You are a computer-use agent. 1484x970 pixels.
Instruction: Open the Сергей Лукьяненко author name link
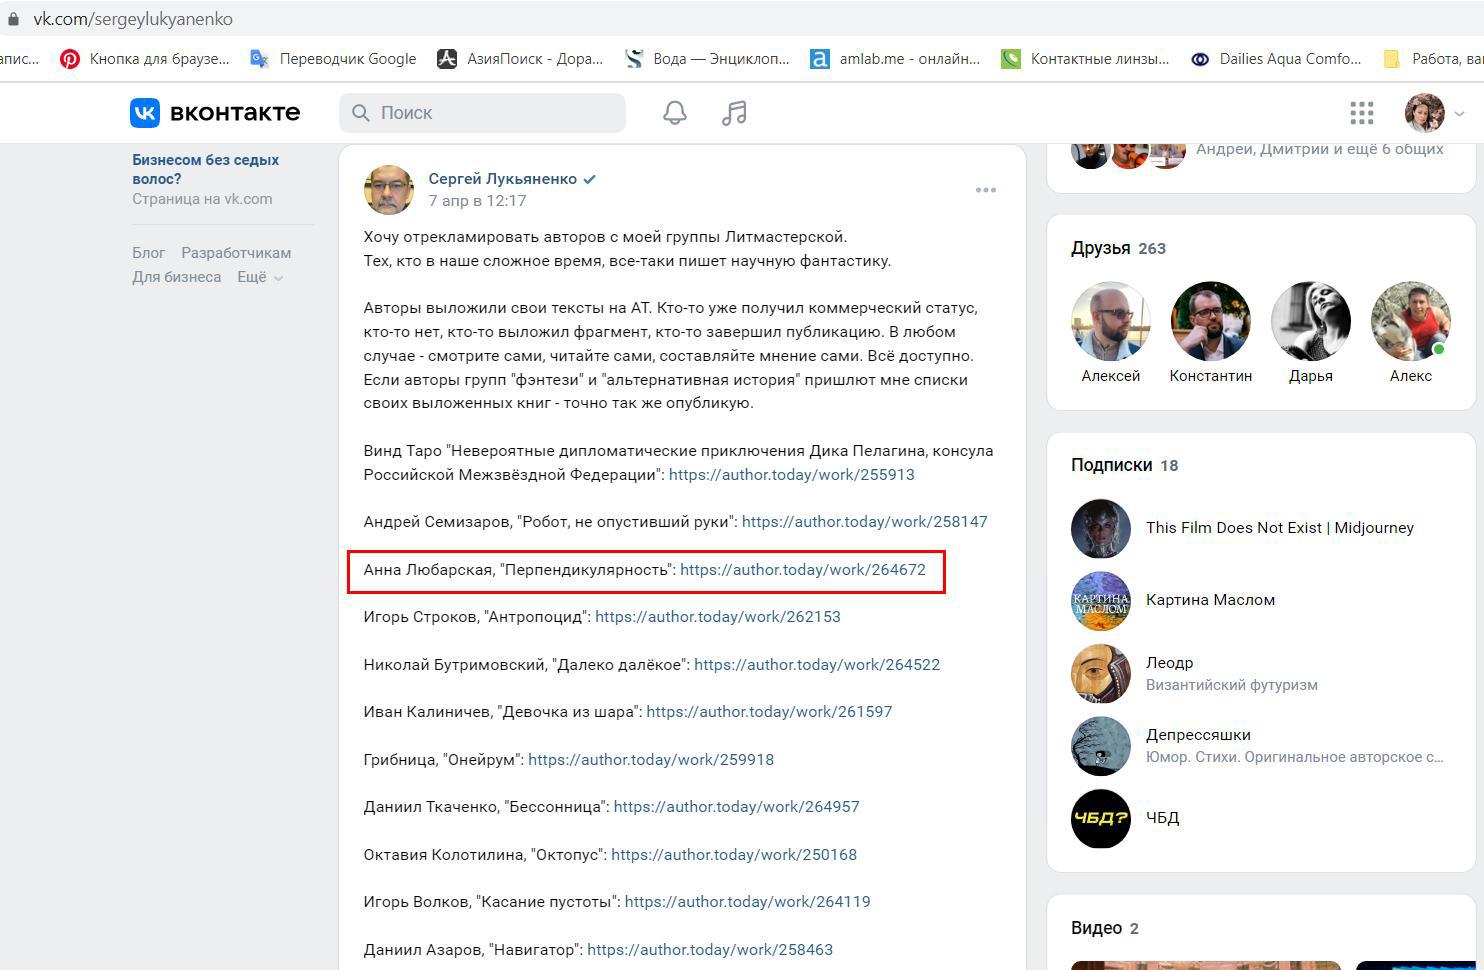coord(502,179)
